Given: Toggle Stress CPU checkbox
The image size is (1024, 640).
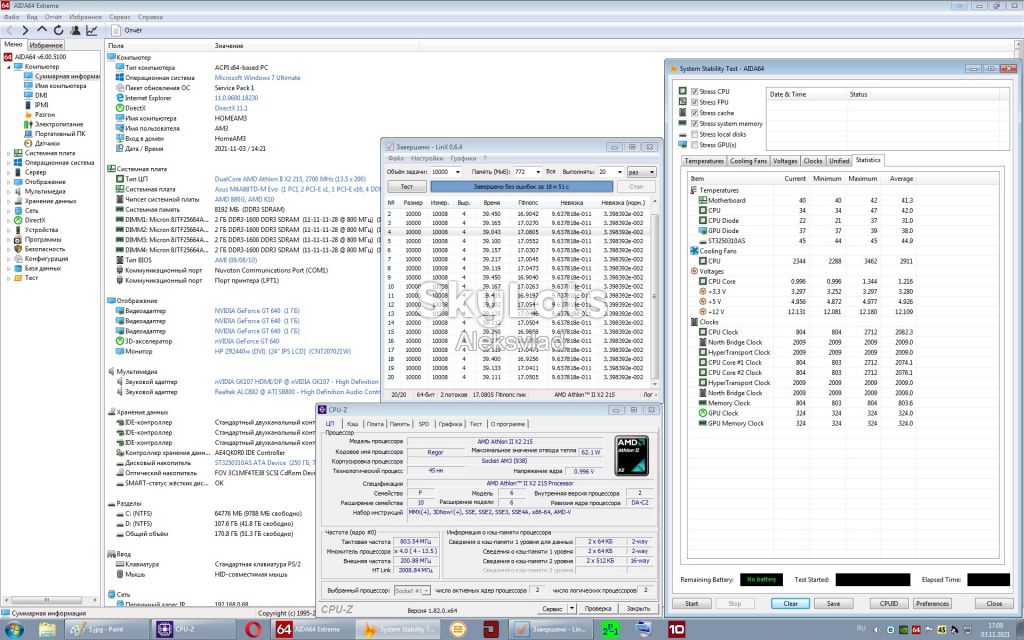Looking at the screenshot, I should [694, 91].
